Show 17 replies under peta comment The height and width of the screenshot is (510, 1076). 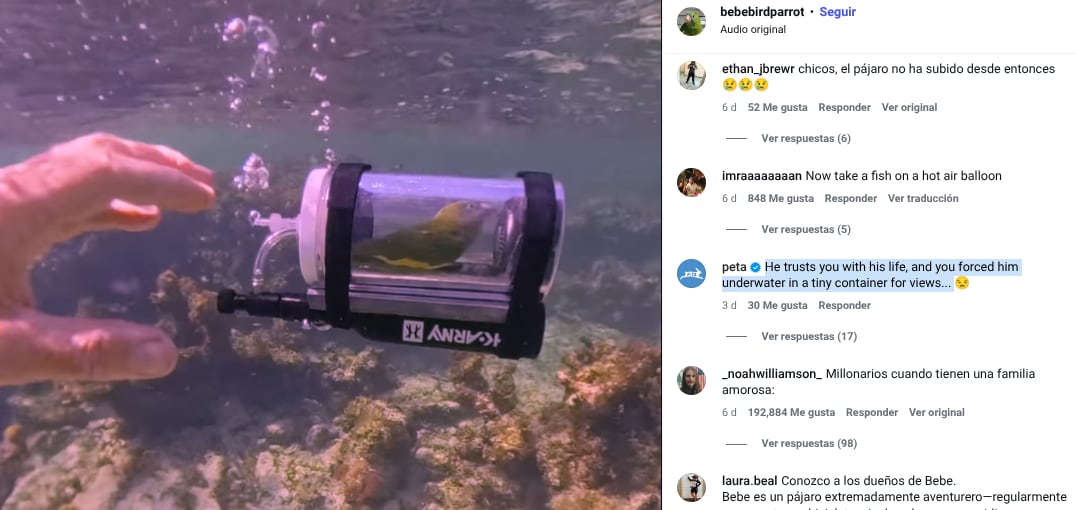click(809, 336)
